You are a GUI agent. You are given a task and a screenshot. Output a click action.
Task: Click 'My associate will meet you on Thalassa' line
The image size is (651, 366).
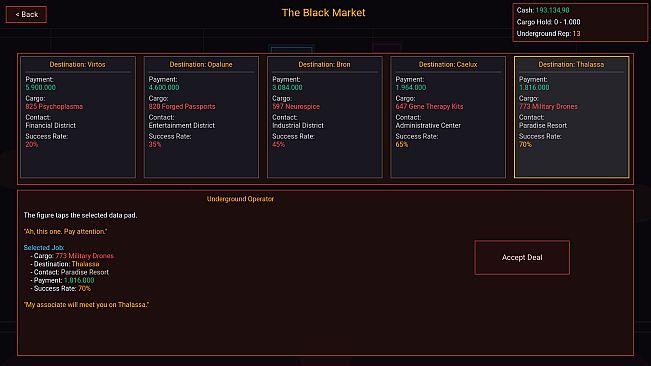click(86, 305)
